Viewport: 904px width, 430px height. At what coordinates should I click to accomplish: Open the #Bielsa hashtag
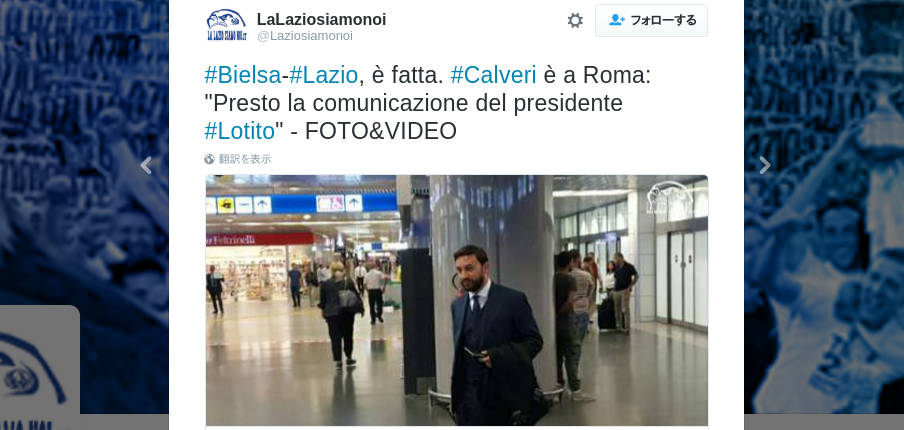(x=243, y=76)
